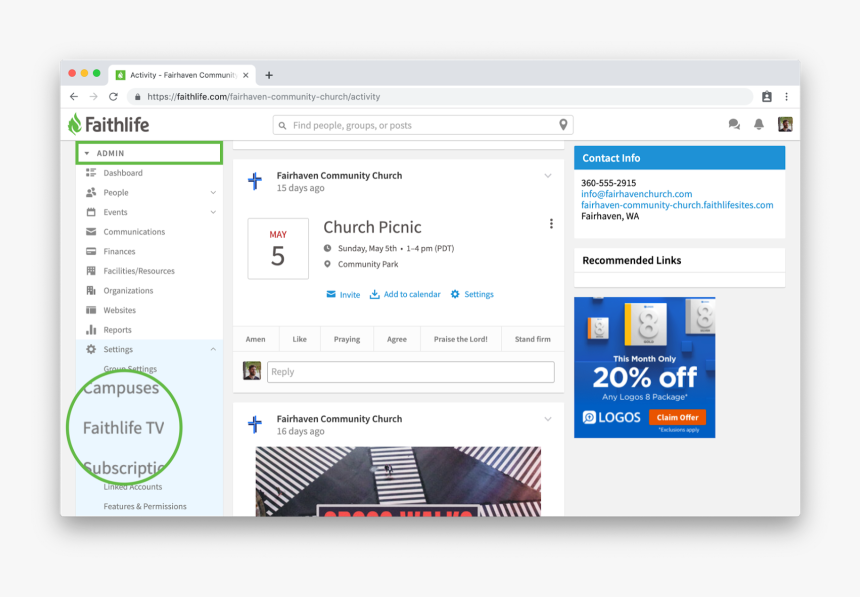Click the Fairhaven Community Church name on the picnic post
The image size is (860, 597).
pos(340,176)
